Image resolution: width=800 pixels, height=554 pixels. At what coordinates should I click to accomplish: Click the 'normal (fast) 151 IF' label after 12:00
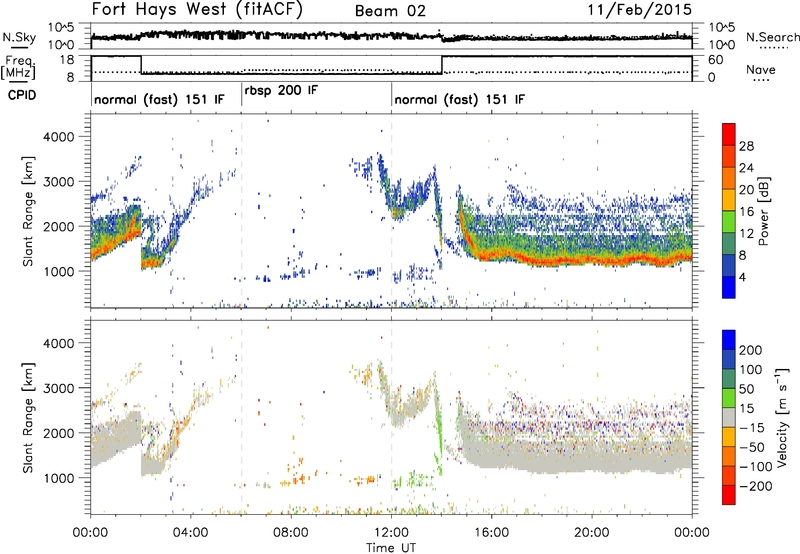pos(459,99)
